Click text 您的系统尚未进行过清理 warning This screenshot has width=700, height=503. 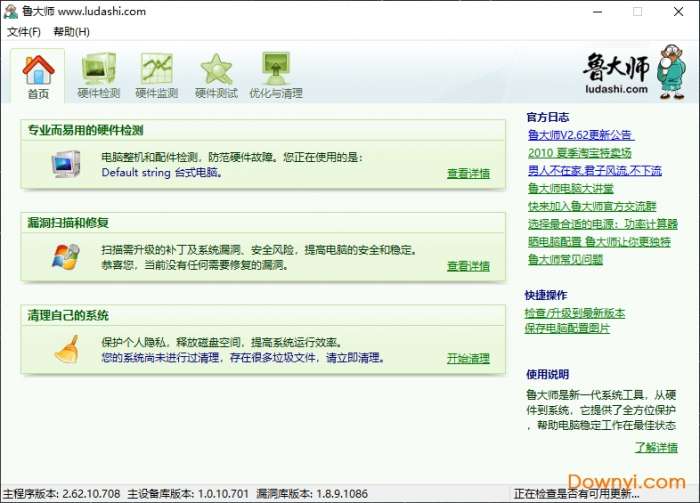pyautogui.click(x=243, y=358)
